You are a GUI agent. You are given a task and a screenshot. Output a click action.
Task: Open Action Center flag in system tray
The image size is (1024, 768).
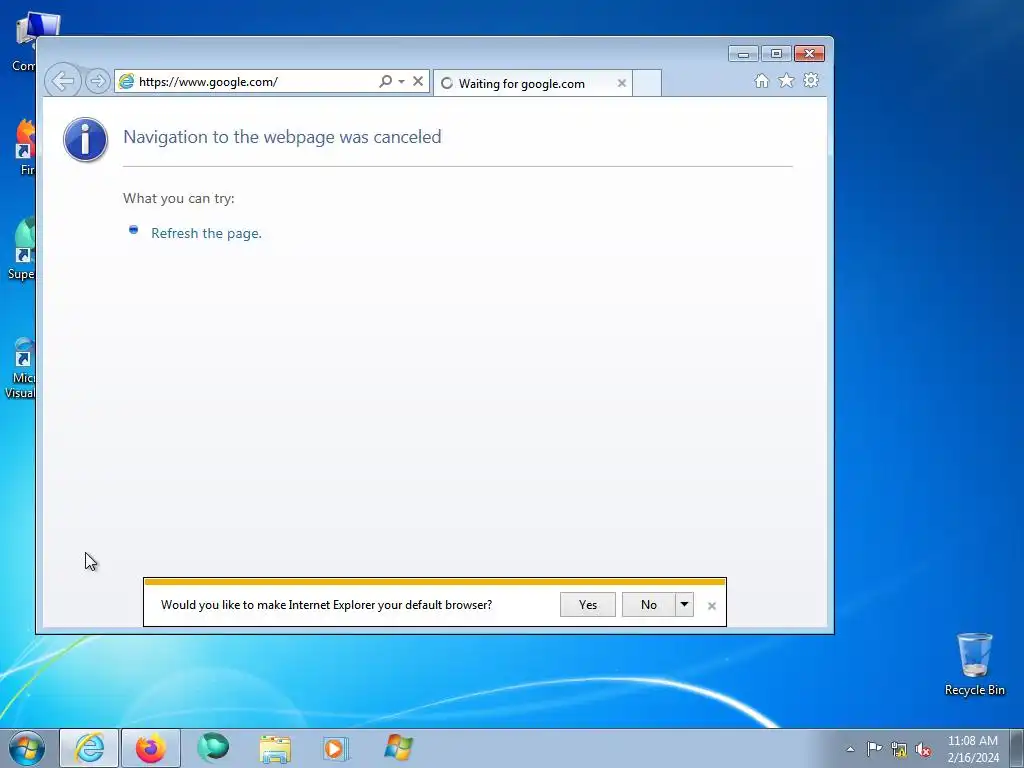pyautogui.click(x=874, y=749)
